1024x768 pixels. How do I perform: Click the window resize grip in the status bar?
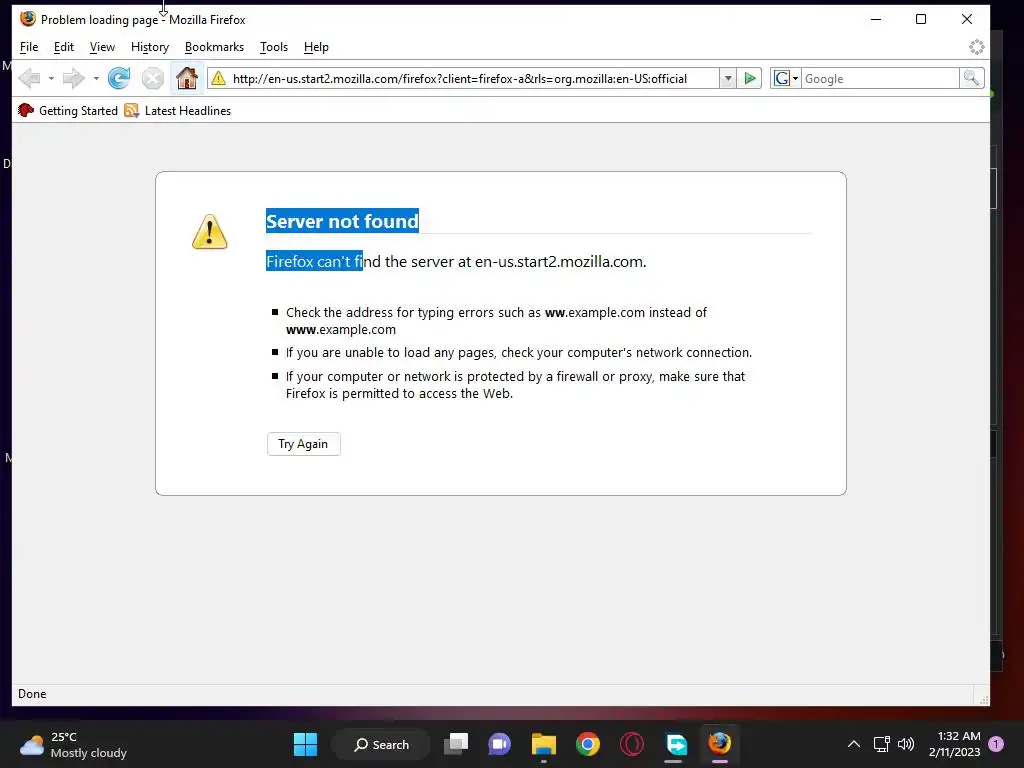coord(983,699)
